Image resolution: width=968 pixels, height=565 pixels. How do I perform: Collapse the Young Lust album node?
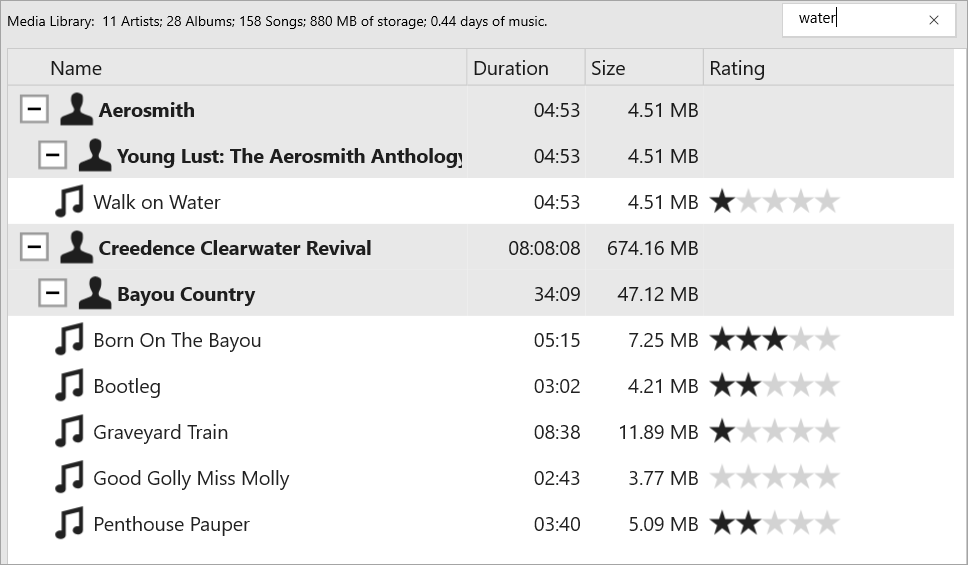click(52, 155)
